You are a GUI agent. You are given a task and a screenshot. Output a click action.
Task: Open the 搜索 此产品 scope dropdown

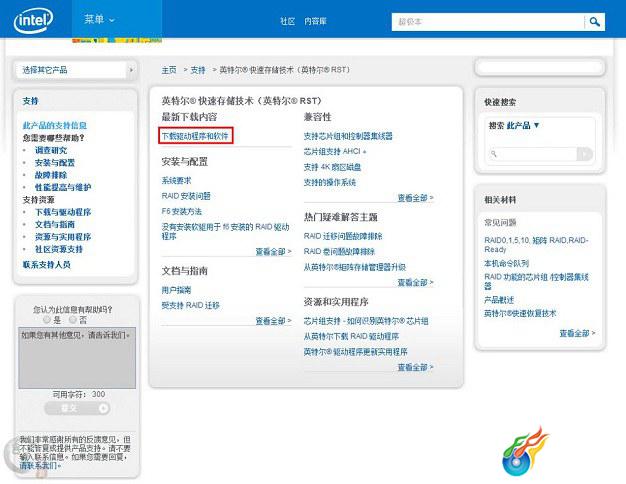[x=514, y=125]
